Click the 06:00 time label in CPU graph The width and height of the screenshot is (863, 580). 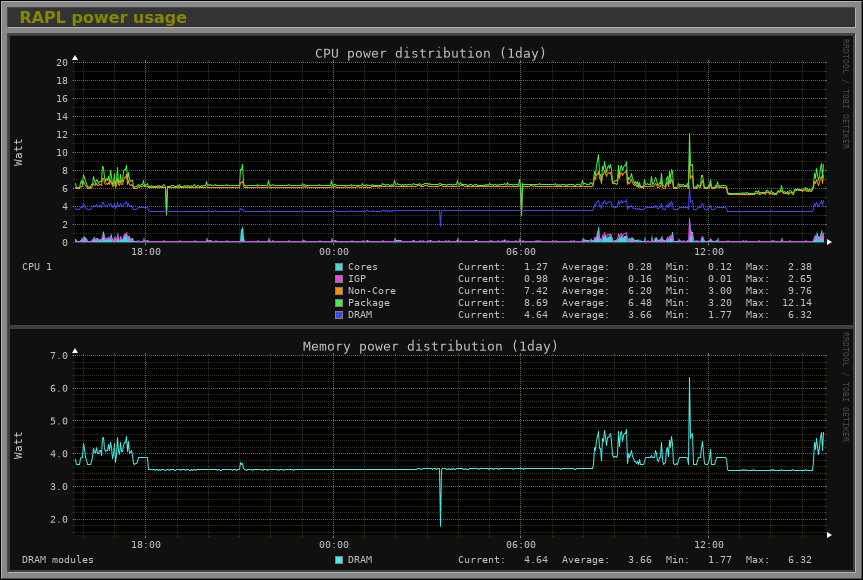[x=521, y=252]
